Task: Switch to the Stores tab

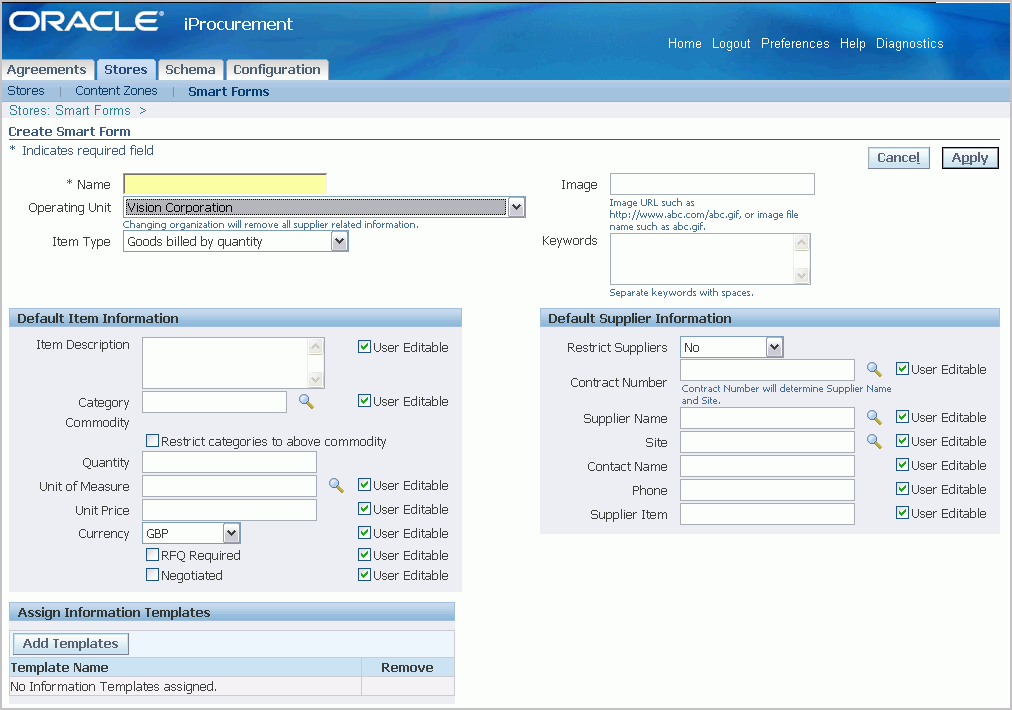Action: (126, 70)
